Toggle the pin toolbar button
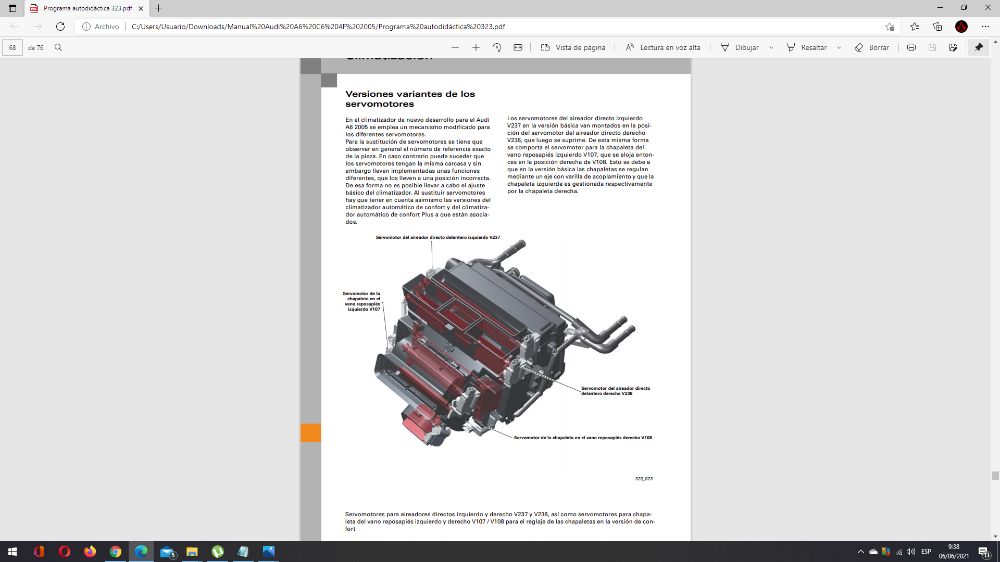Viewport: 1000px width, 562px height. 979,47
